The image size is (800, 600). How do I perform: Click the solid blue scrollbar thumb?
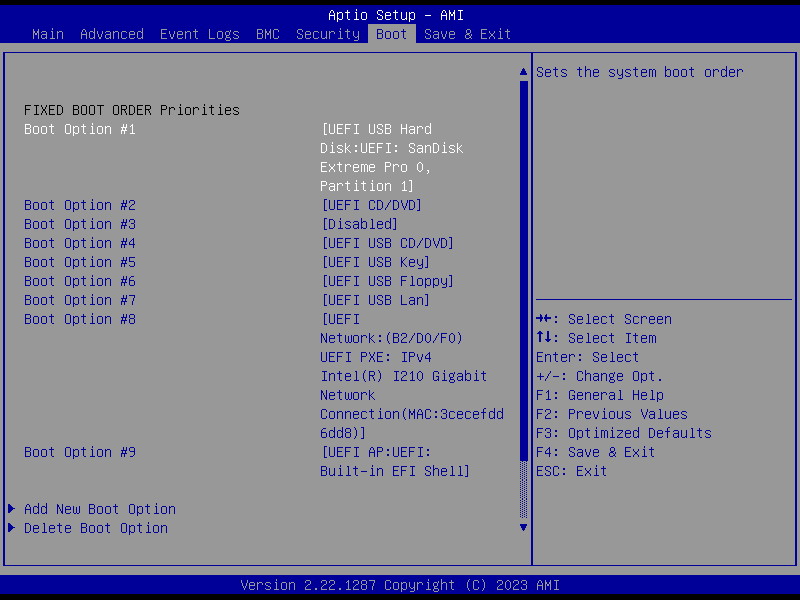click(523, 270)
